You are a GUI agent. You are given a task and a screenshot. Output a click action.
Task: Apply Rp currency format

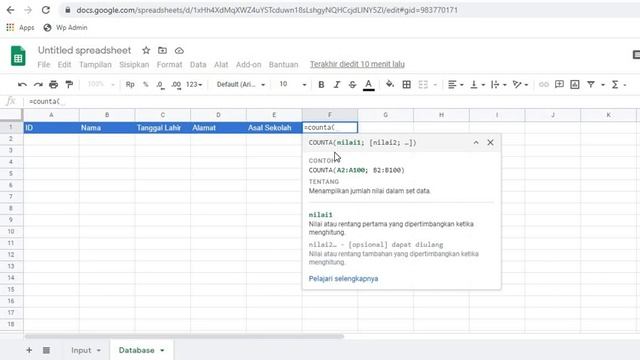pos(130,84)
